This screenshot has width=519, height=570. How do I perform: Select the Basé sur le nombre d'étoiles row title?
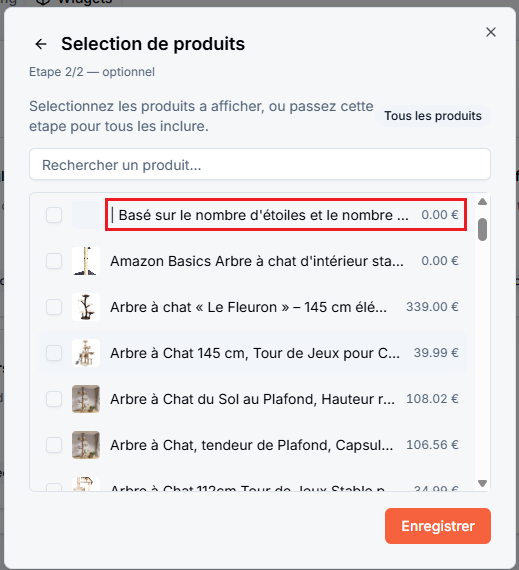point(263,215)
